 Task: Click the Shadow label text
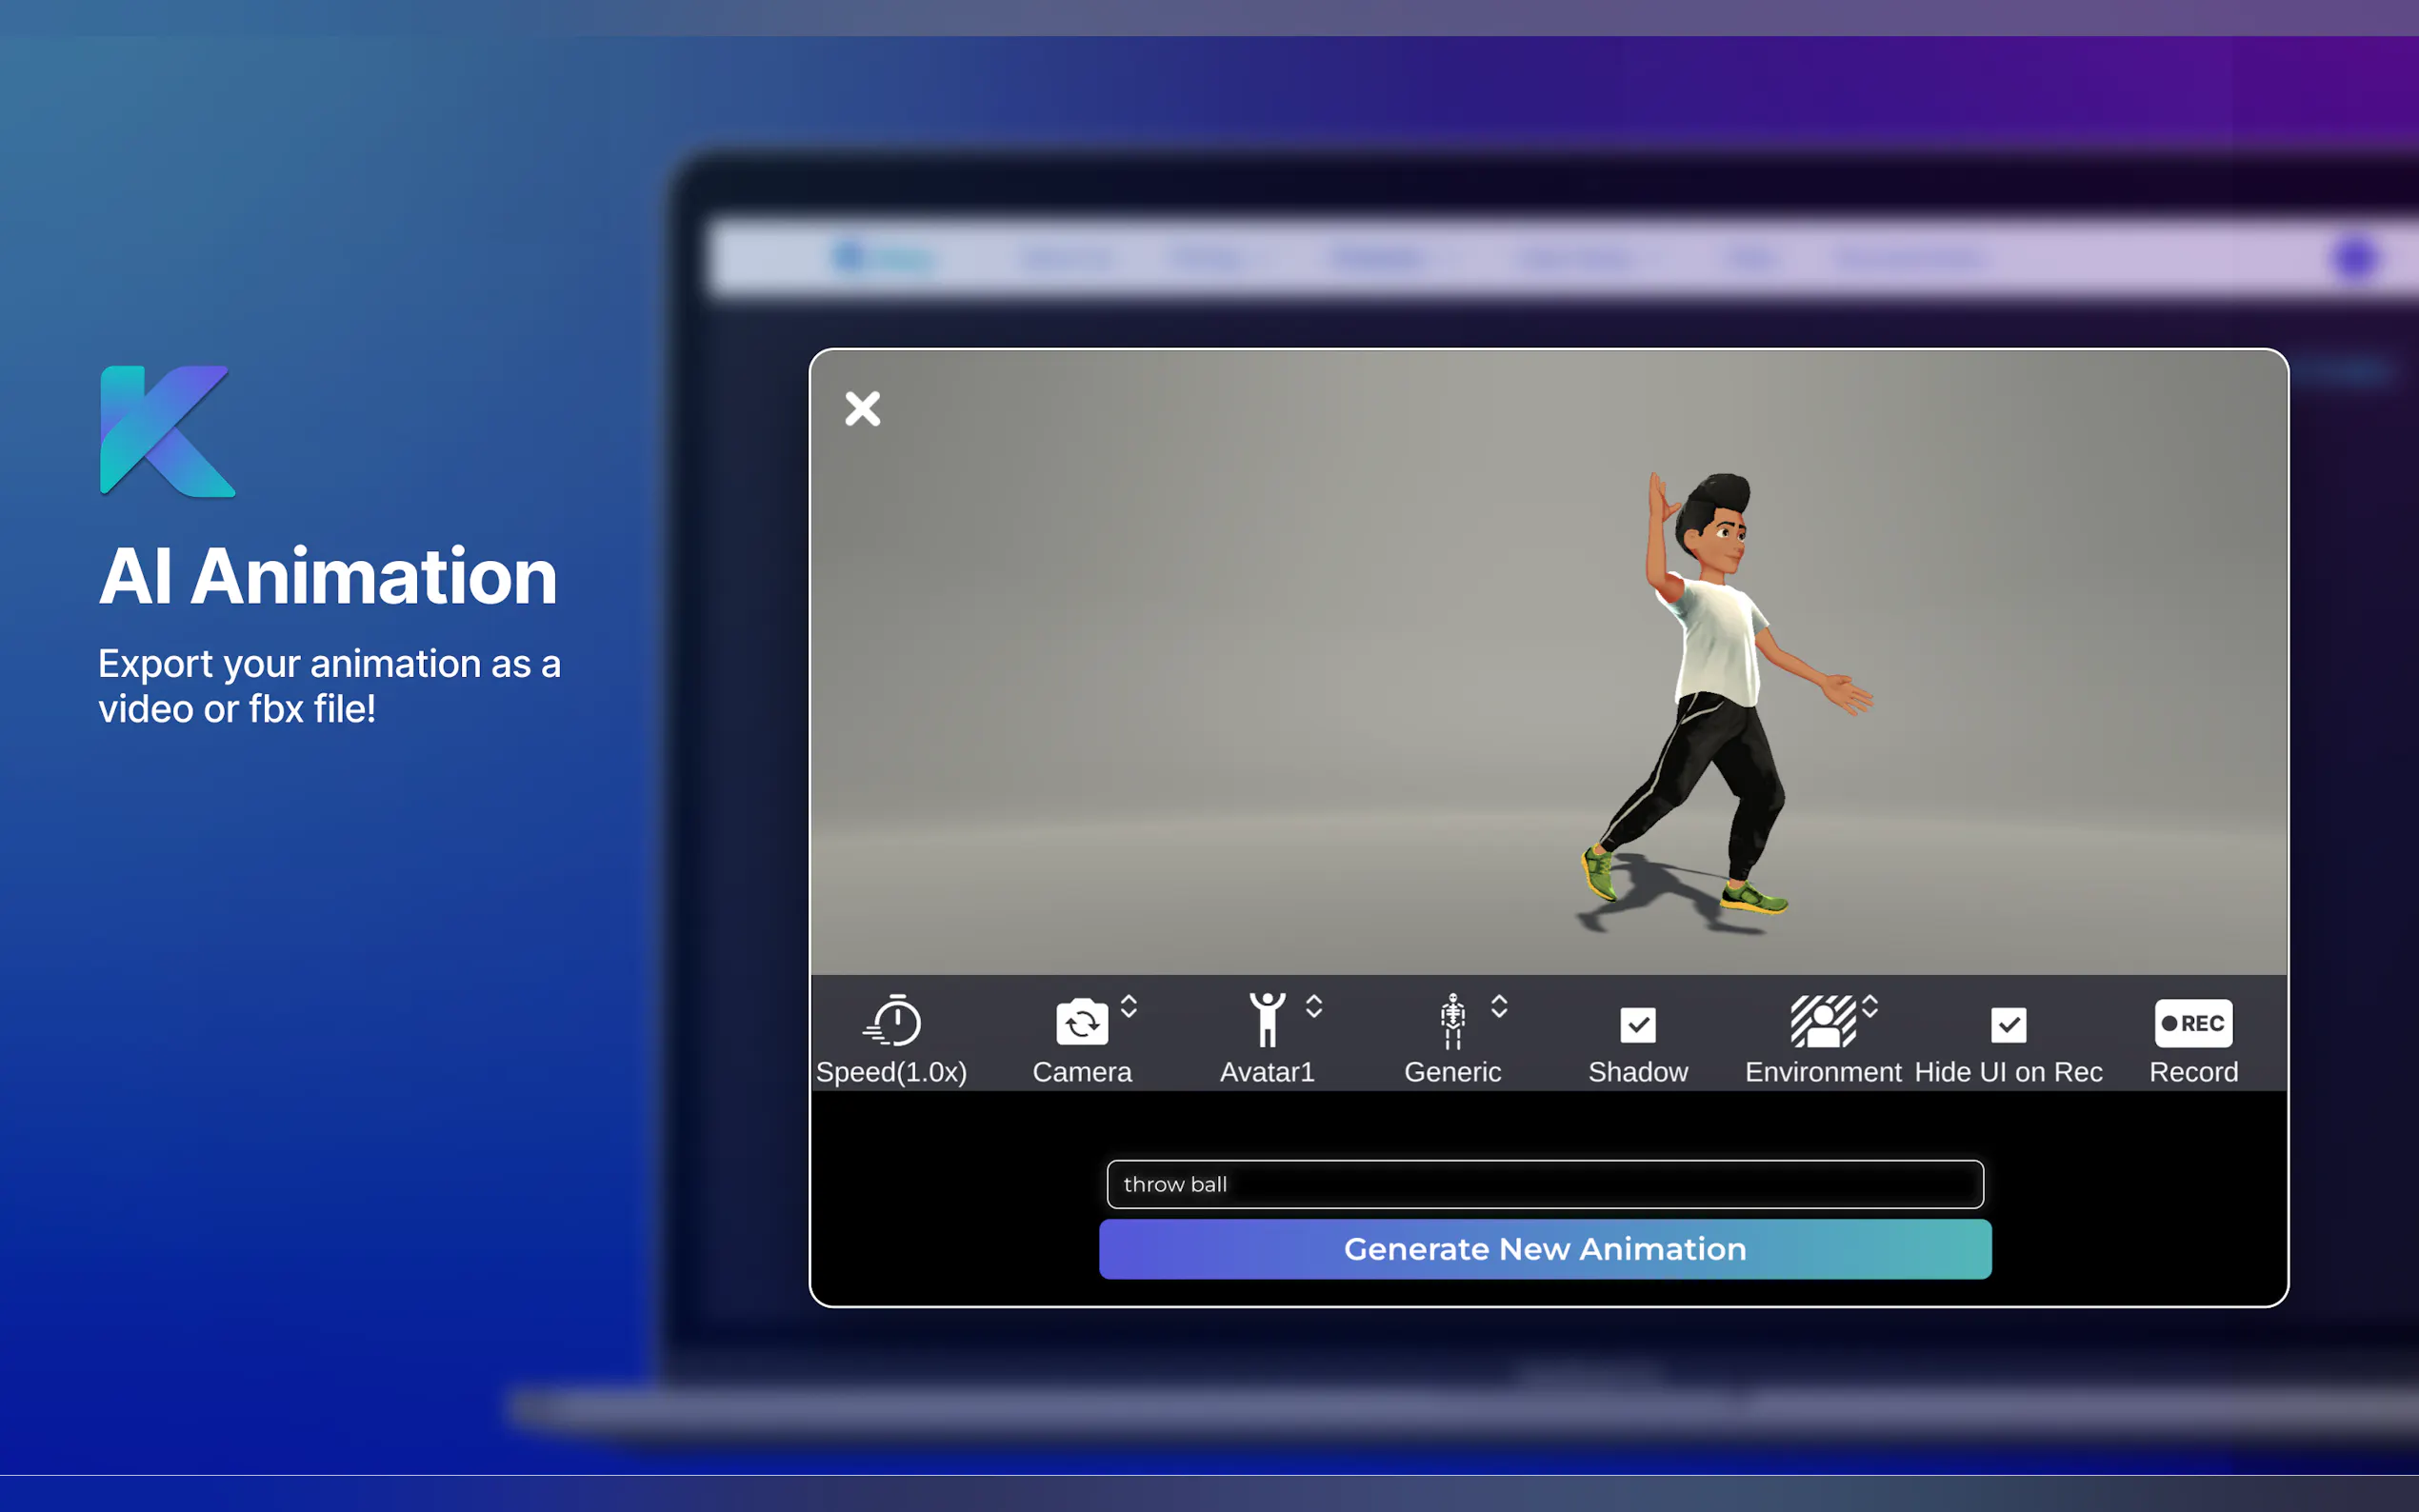(x=1637, y=1072)
